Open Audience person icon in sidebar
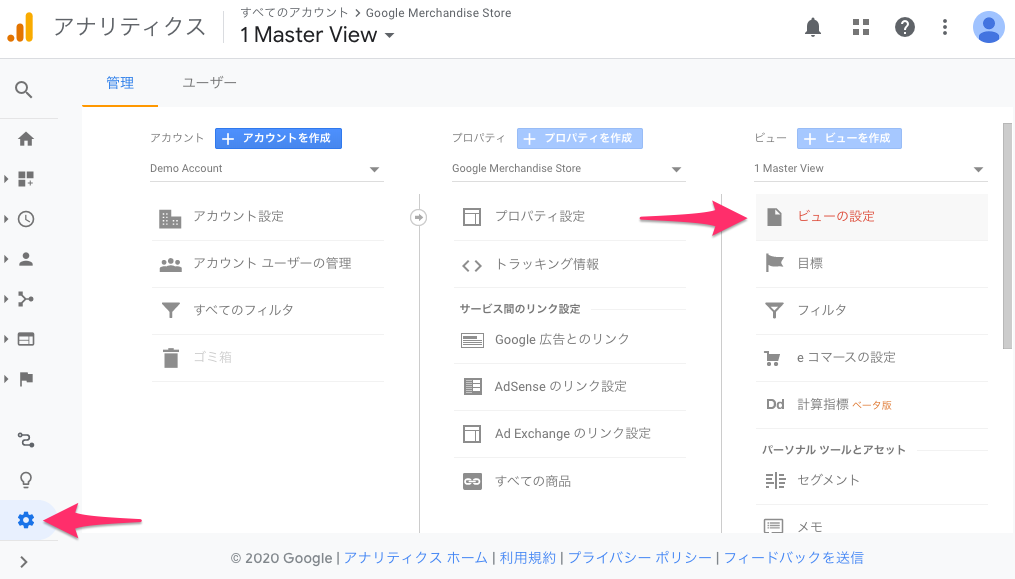Viewport: 1015px width, 579px height. [26, 259]
